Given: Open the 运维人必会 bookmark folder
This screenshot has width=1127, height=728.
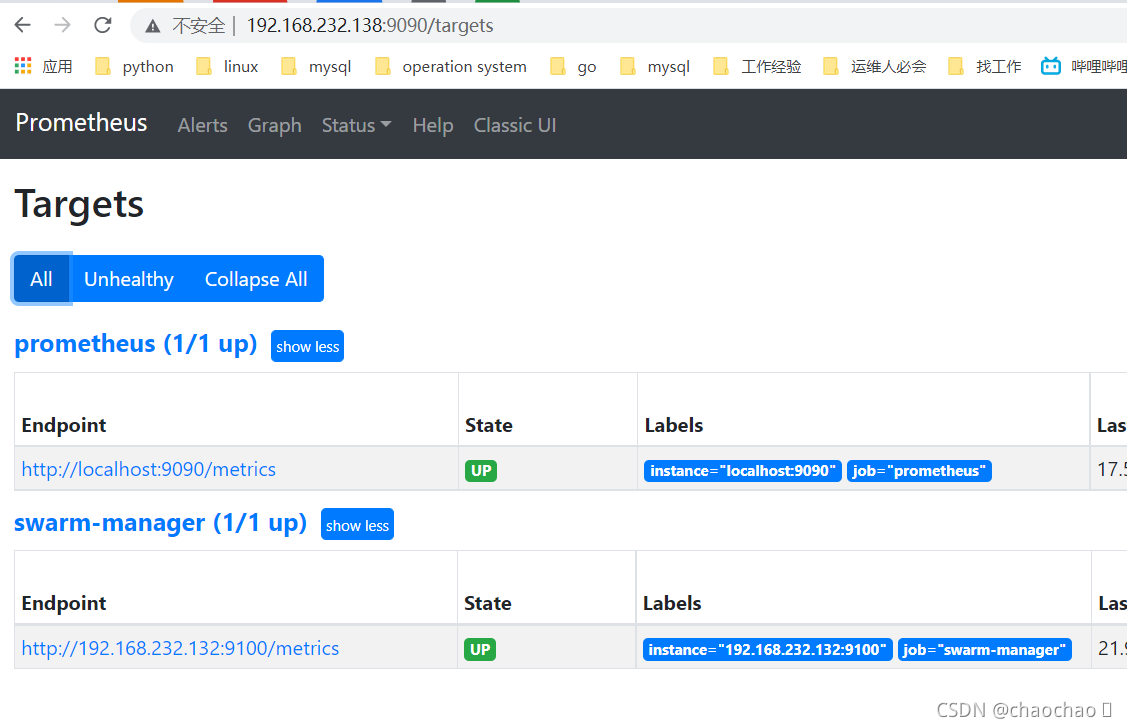Looking at the screenshot, I should (x=875, y=67).
